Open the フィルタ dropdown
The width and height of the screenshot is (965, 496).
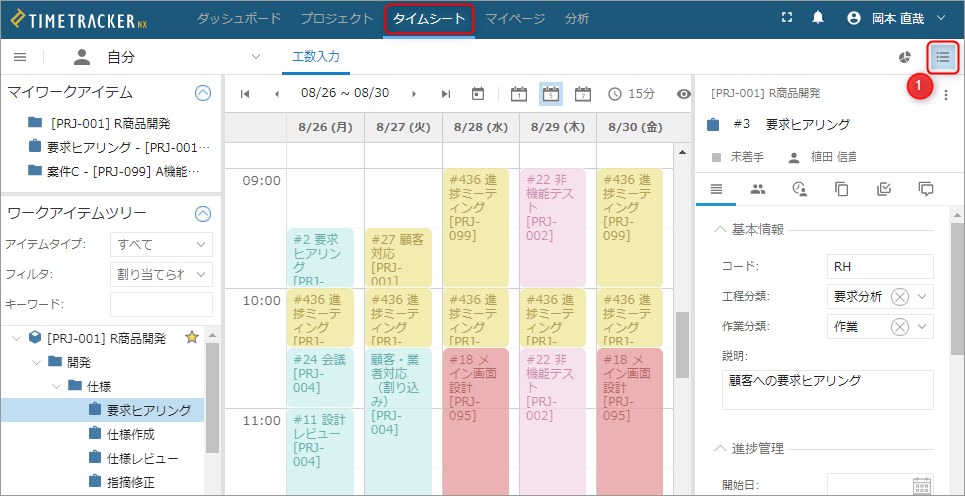(161, 274)
